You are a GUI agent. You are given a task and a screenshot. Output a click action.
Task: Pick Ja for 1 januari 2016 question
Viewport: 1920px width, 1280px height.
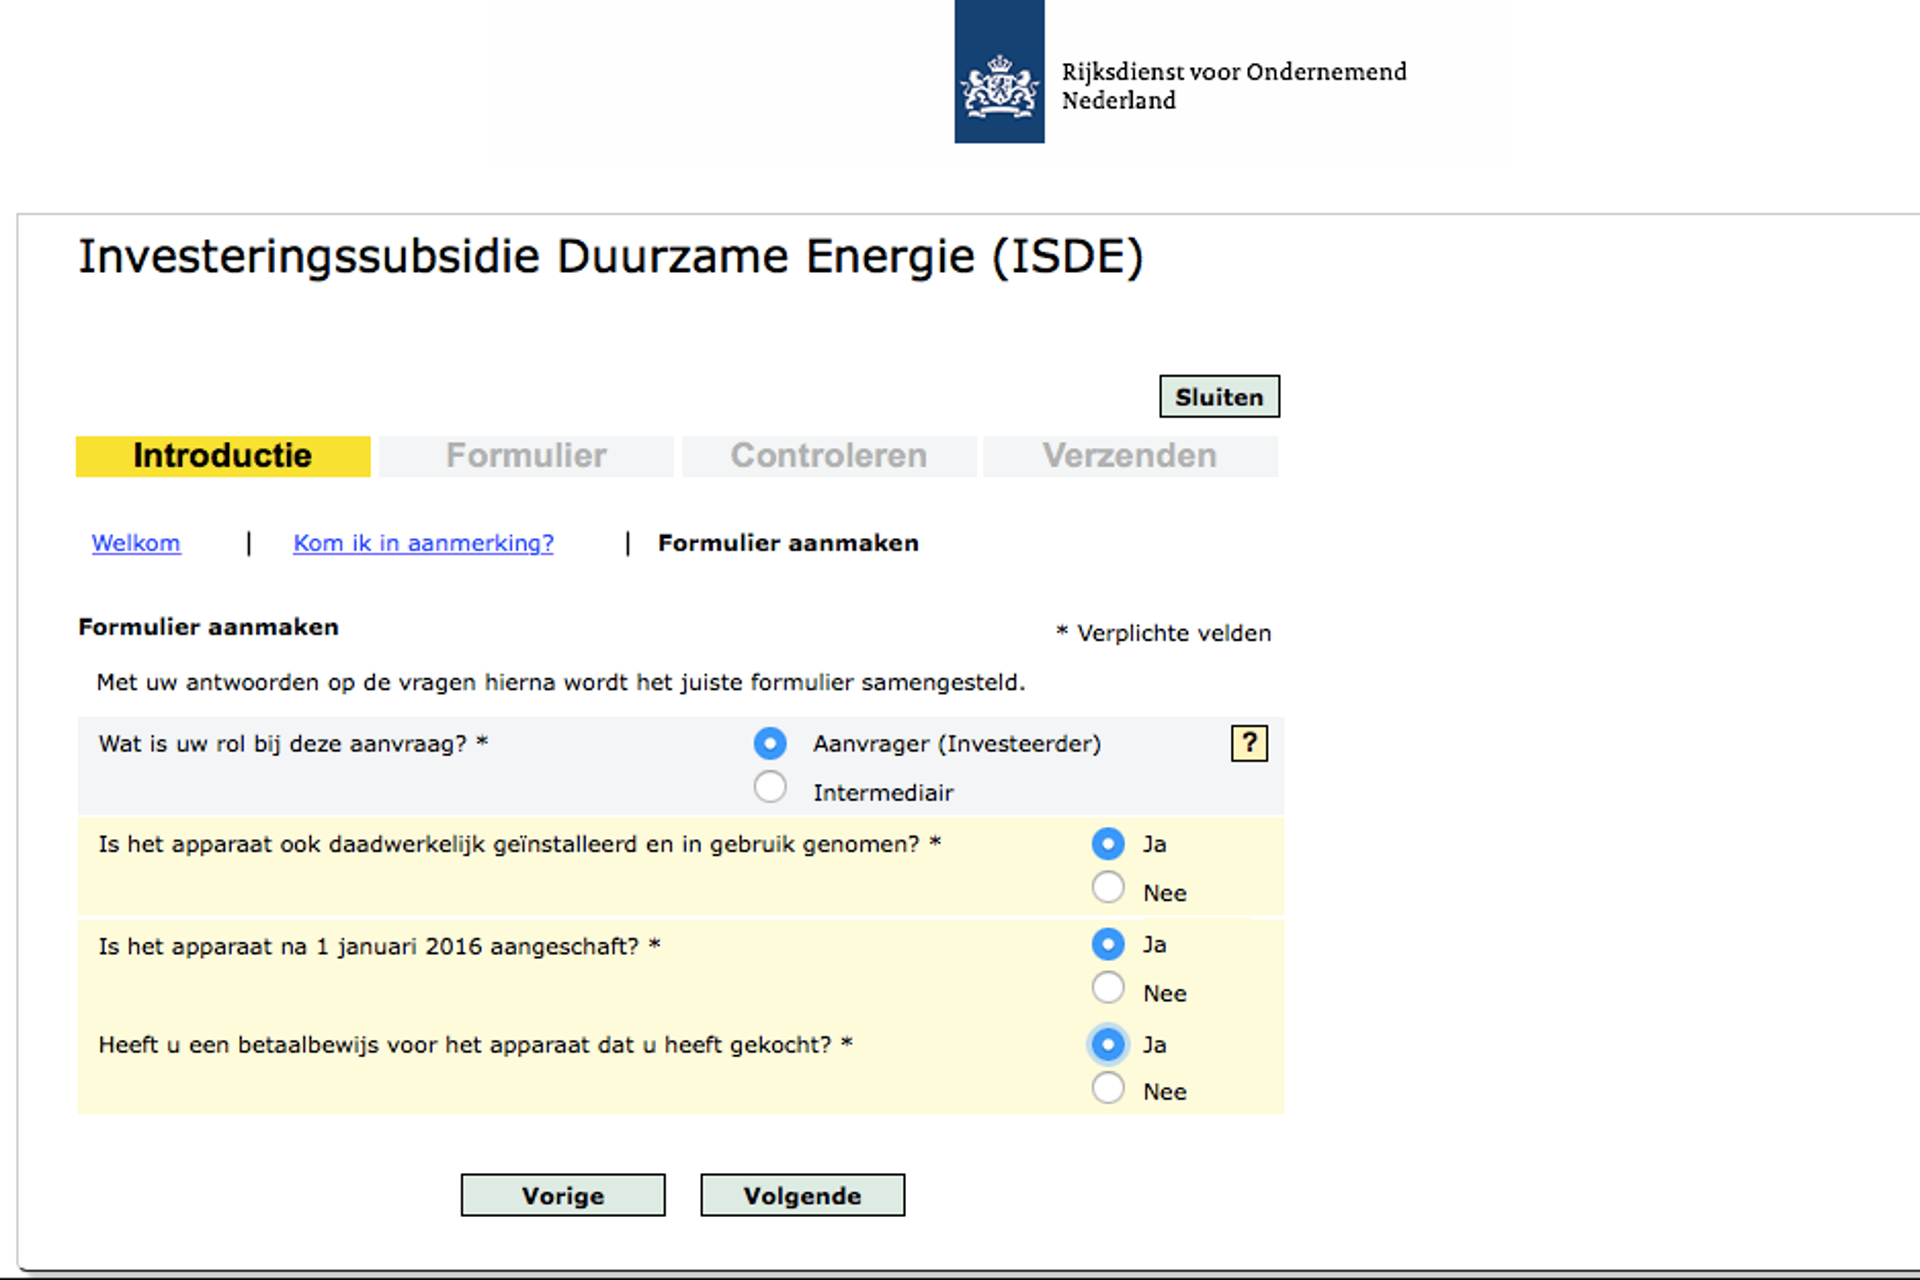1107,944
